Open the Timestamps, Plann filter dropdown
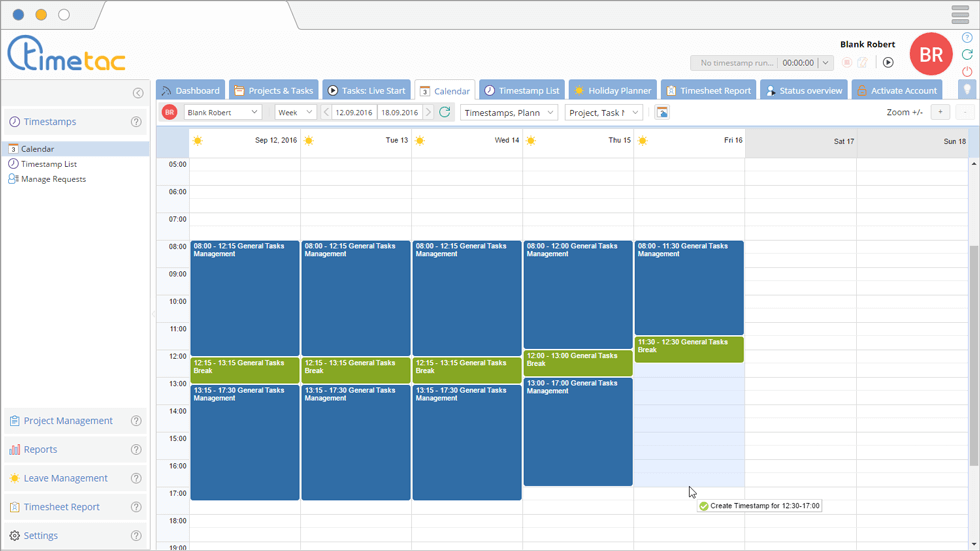The height and width of the screenshot is (551, 980). (x=509, y=112)
